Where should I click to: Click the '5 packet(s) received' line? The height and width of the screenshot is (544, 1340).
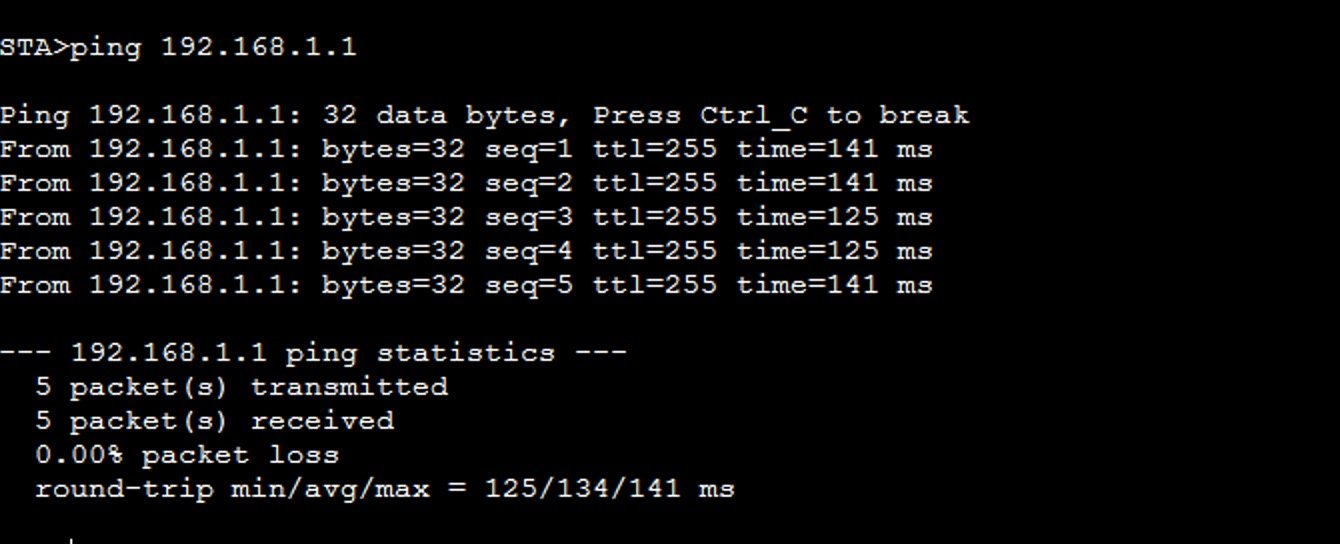pyautogui.click(x=214, y=421)
